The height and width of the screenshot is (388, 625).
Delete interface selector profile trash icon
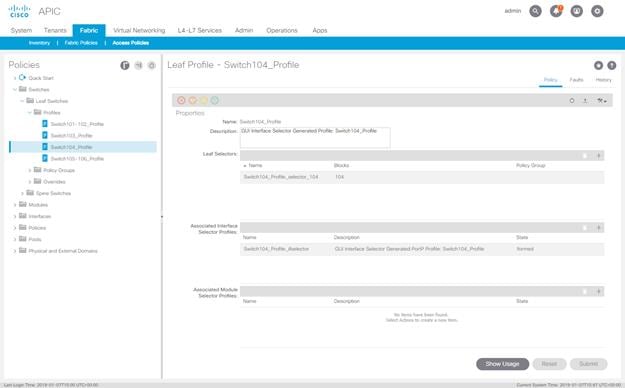click(585, 228)
